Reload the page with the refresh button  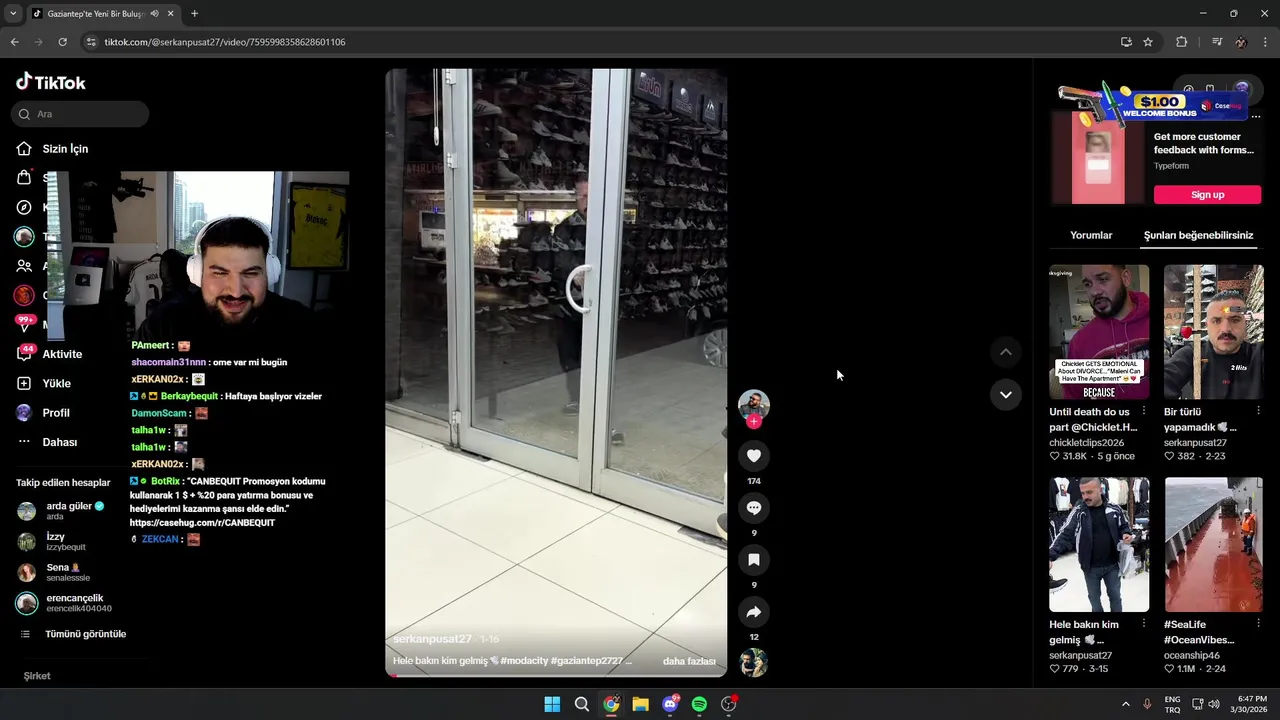pyautogui.click(x=62, y=42)
